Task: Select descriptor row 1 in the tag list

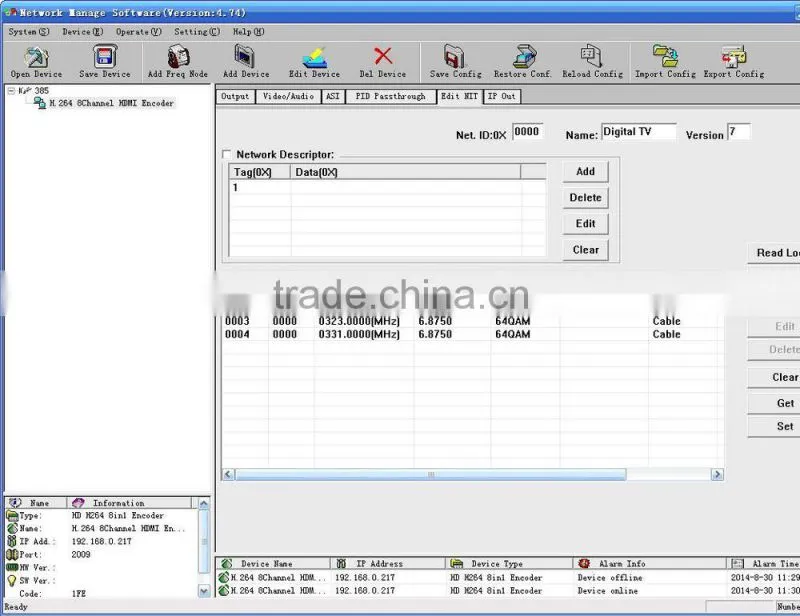Action: click(x=388, y=187)
